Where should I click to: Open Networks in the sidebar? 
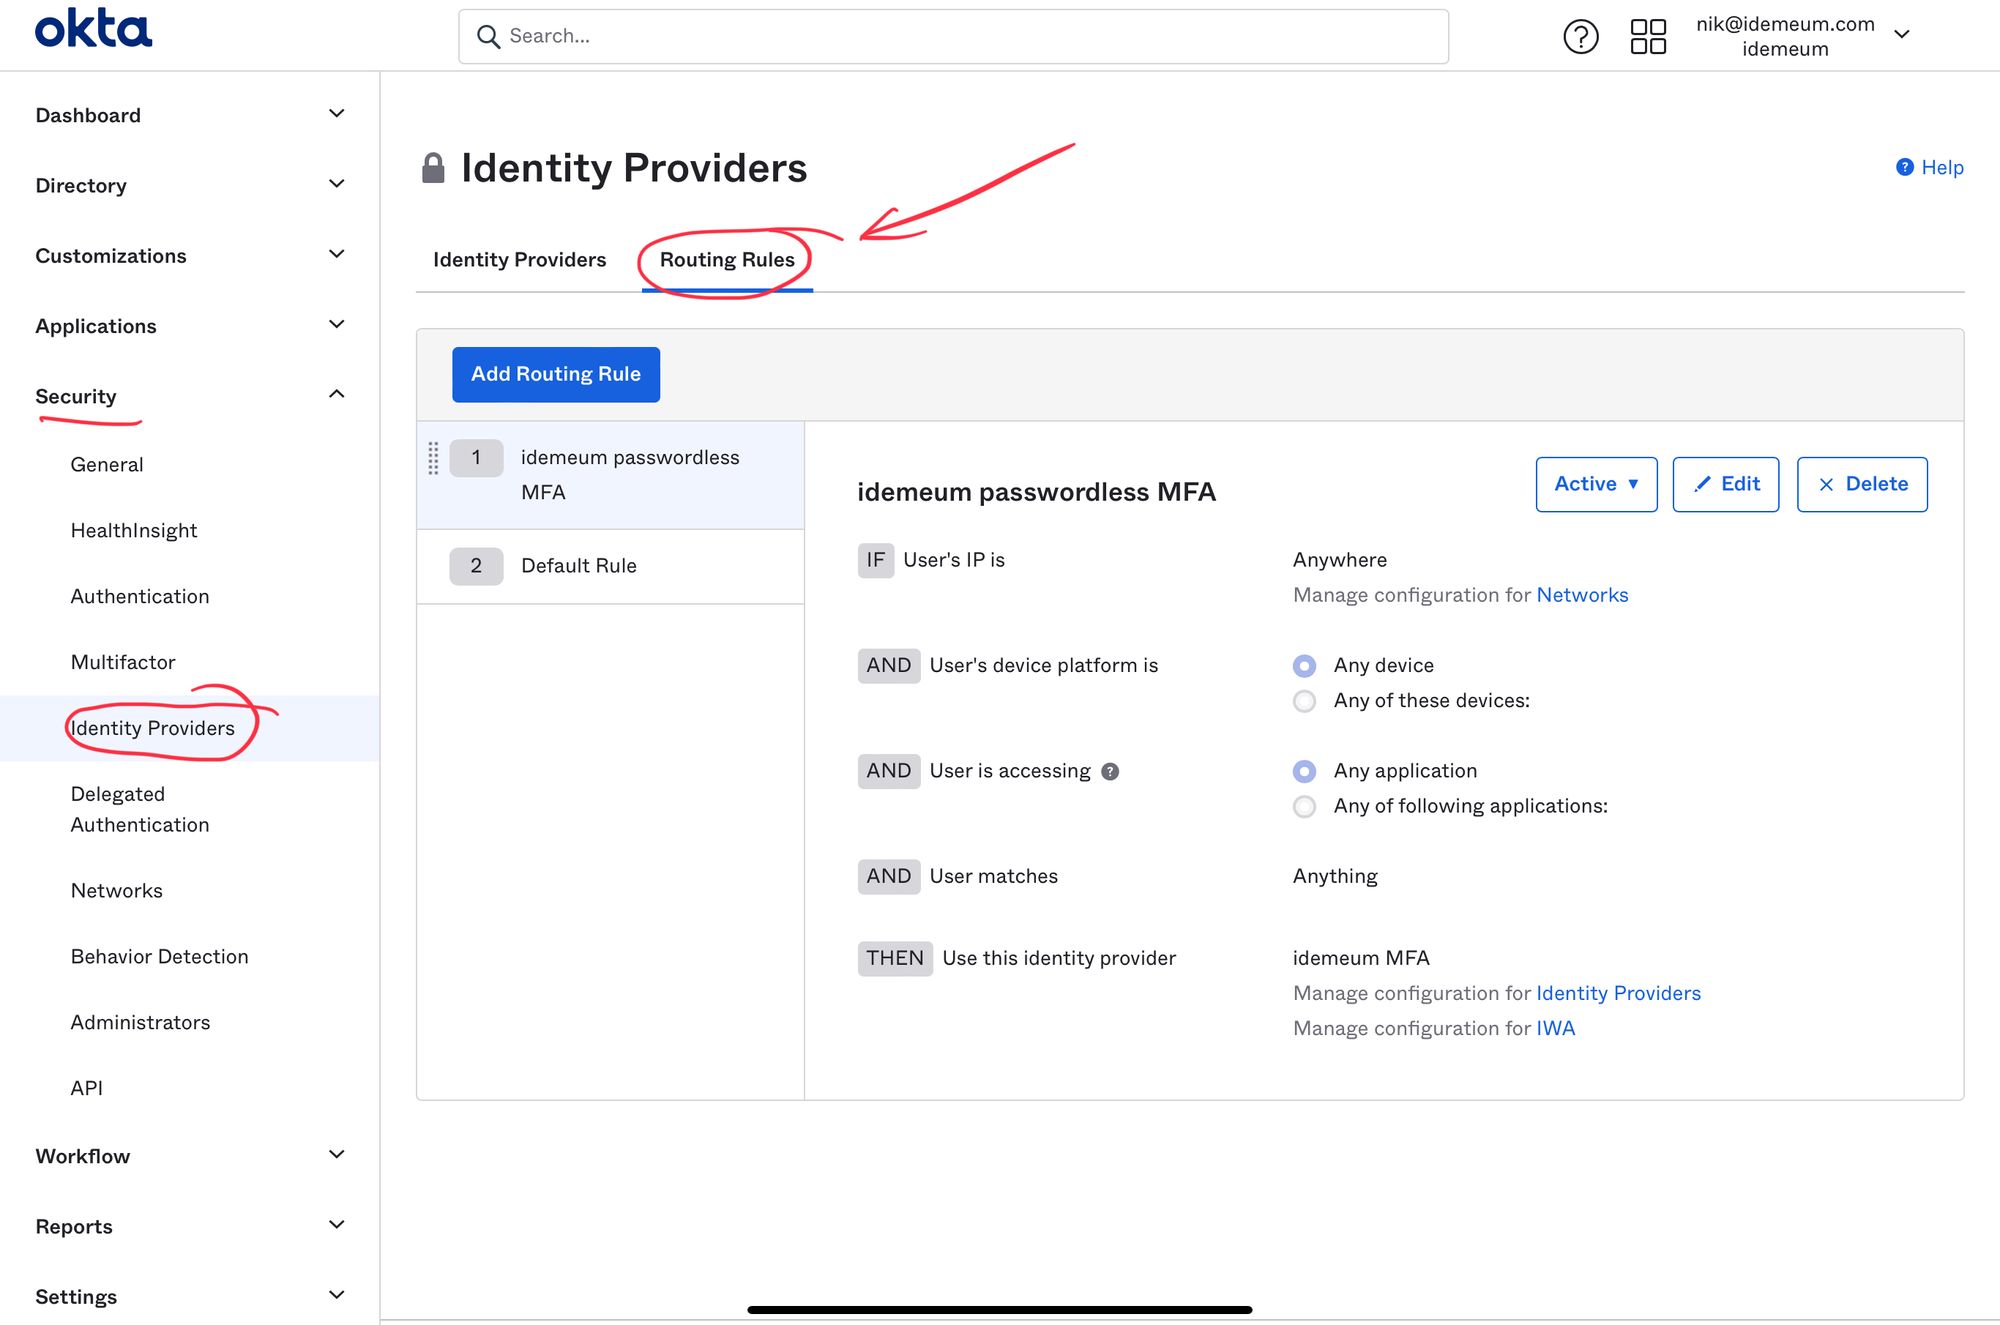(117, 891)
